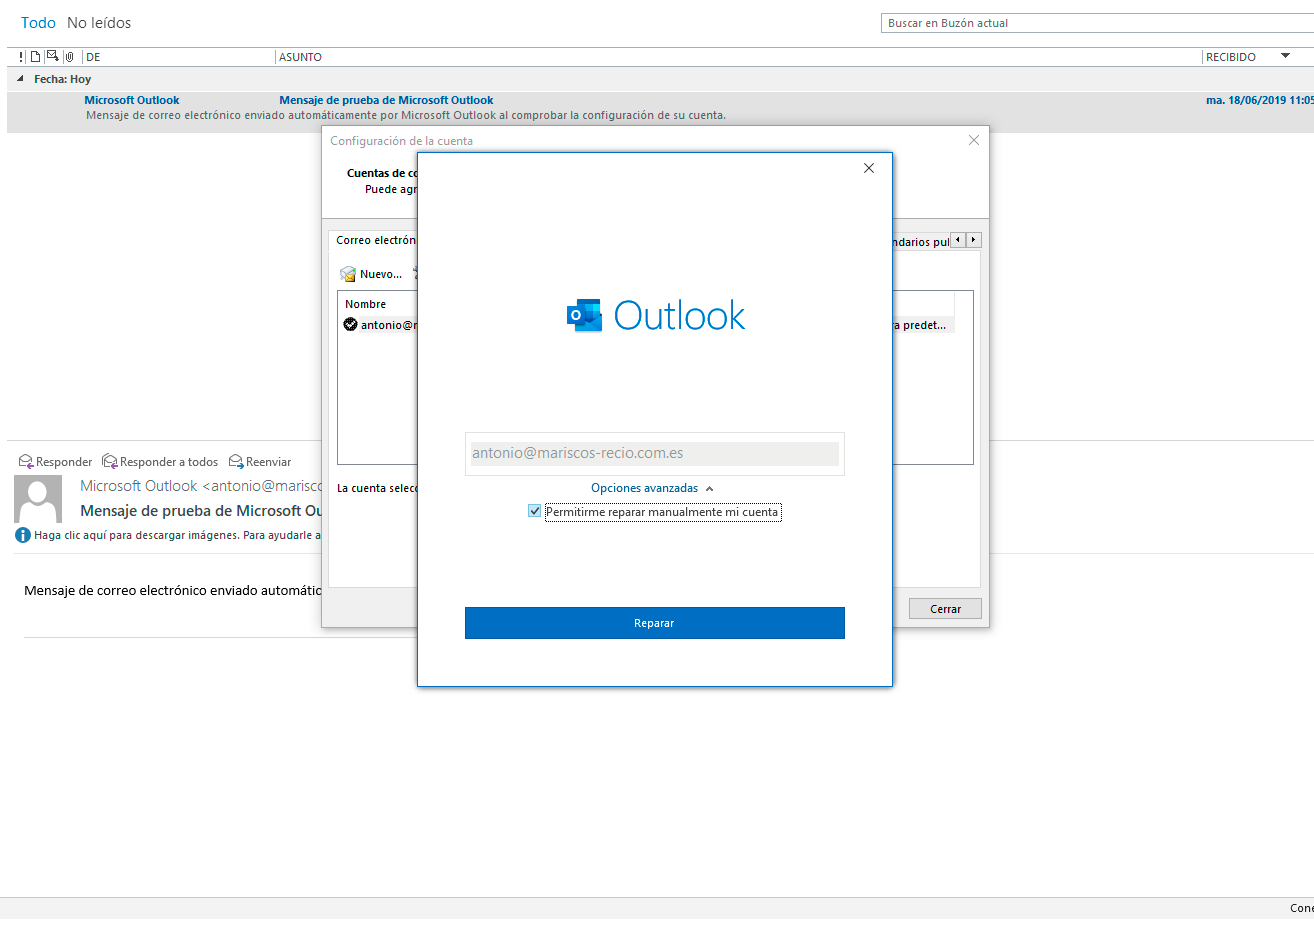
Task: Open the sort order dropdown arrow next to RECIBIDO
Action: pos(1286,56)
